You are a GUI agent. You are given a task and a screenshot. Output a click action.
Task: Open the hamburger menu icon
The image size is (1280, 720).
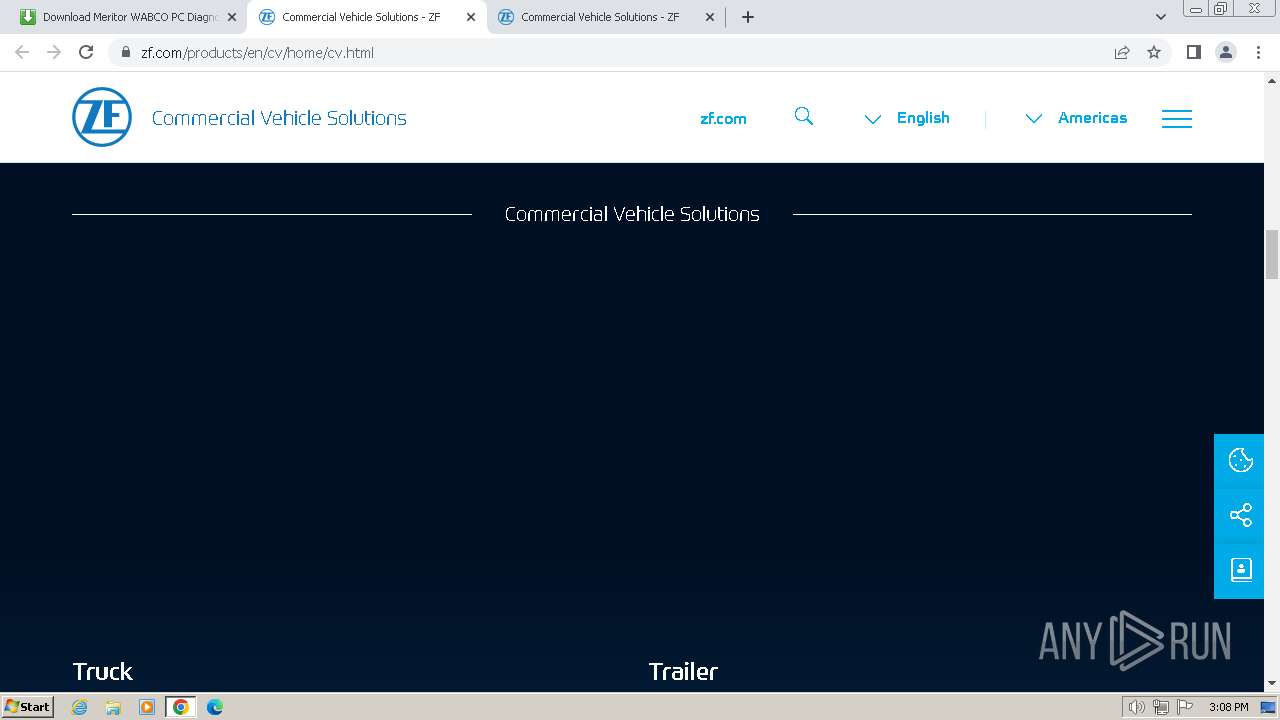click(1176, 118)
